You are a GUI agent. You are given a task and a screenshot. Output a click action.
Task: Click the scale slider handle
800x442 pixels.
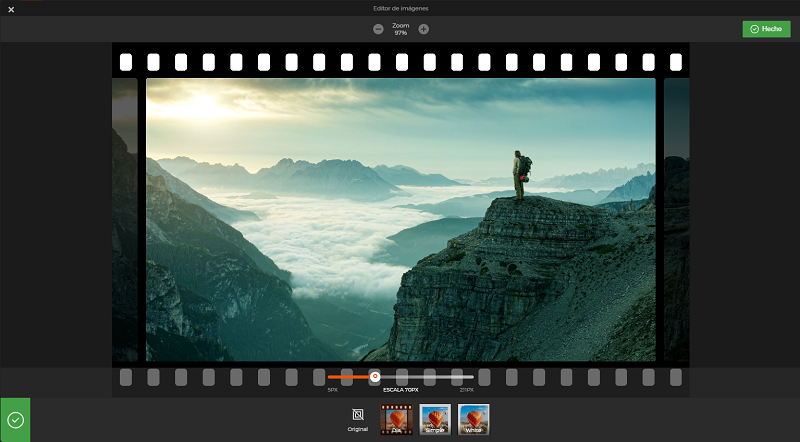(375, 377)
